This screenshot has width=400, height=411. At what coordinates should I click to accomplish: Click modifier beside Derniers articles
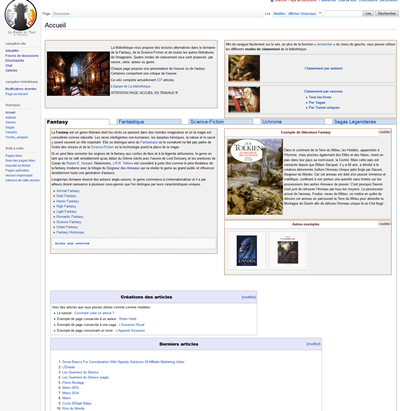point(313,344)
